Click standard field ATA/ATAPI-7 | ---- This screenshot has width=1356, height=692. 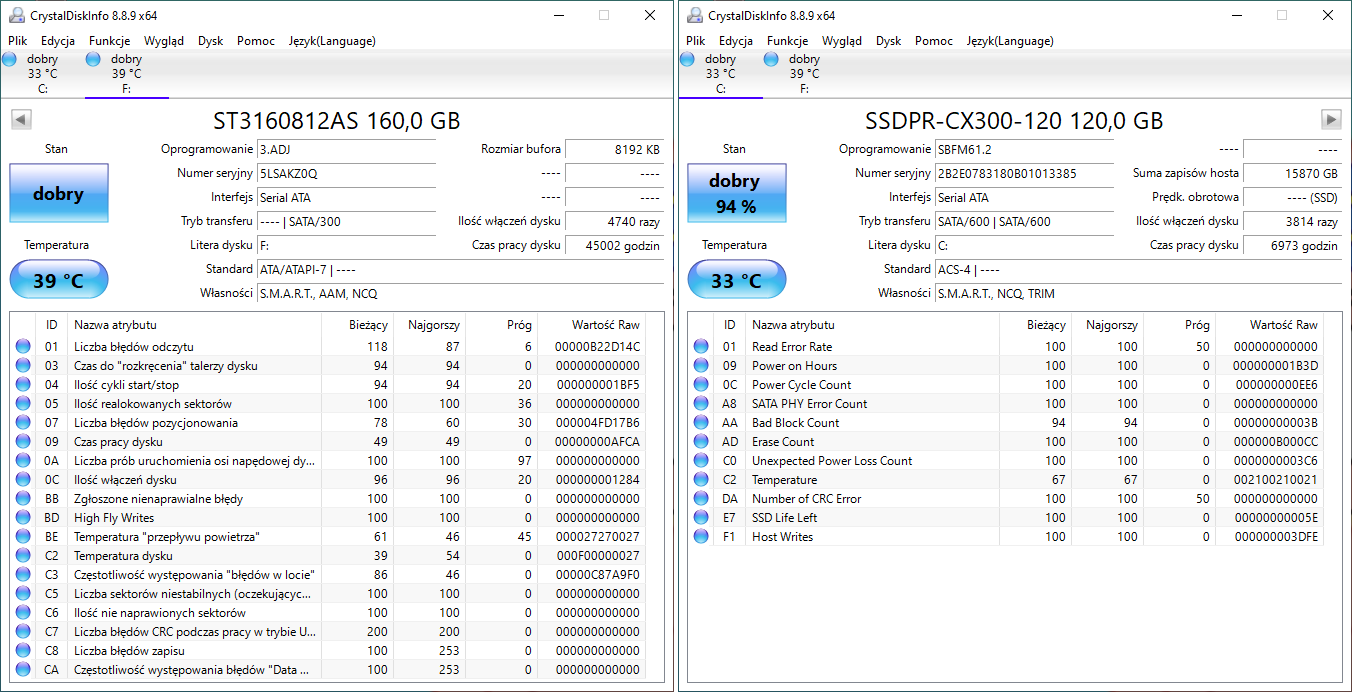tap(460, 269)
